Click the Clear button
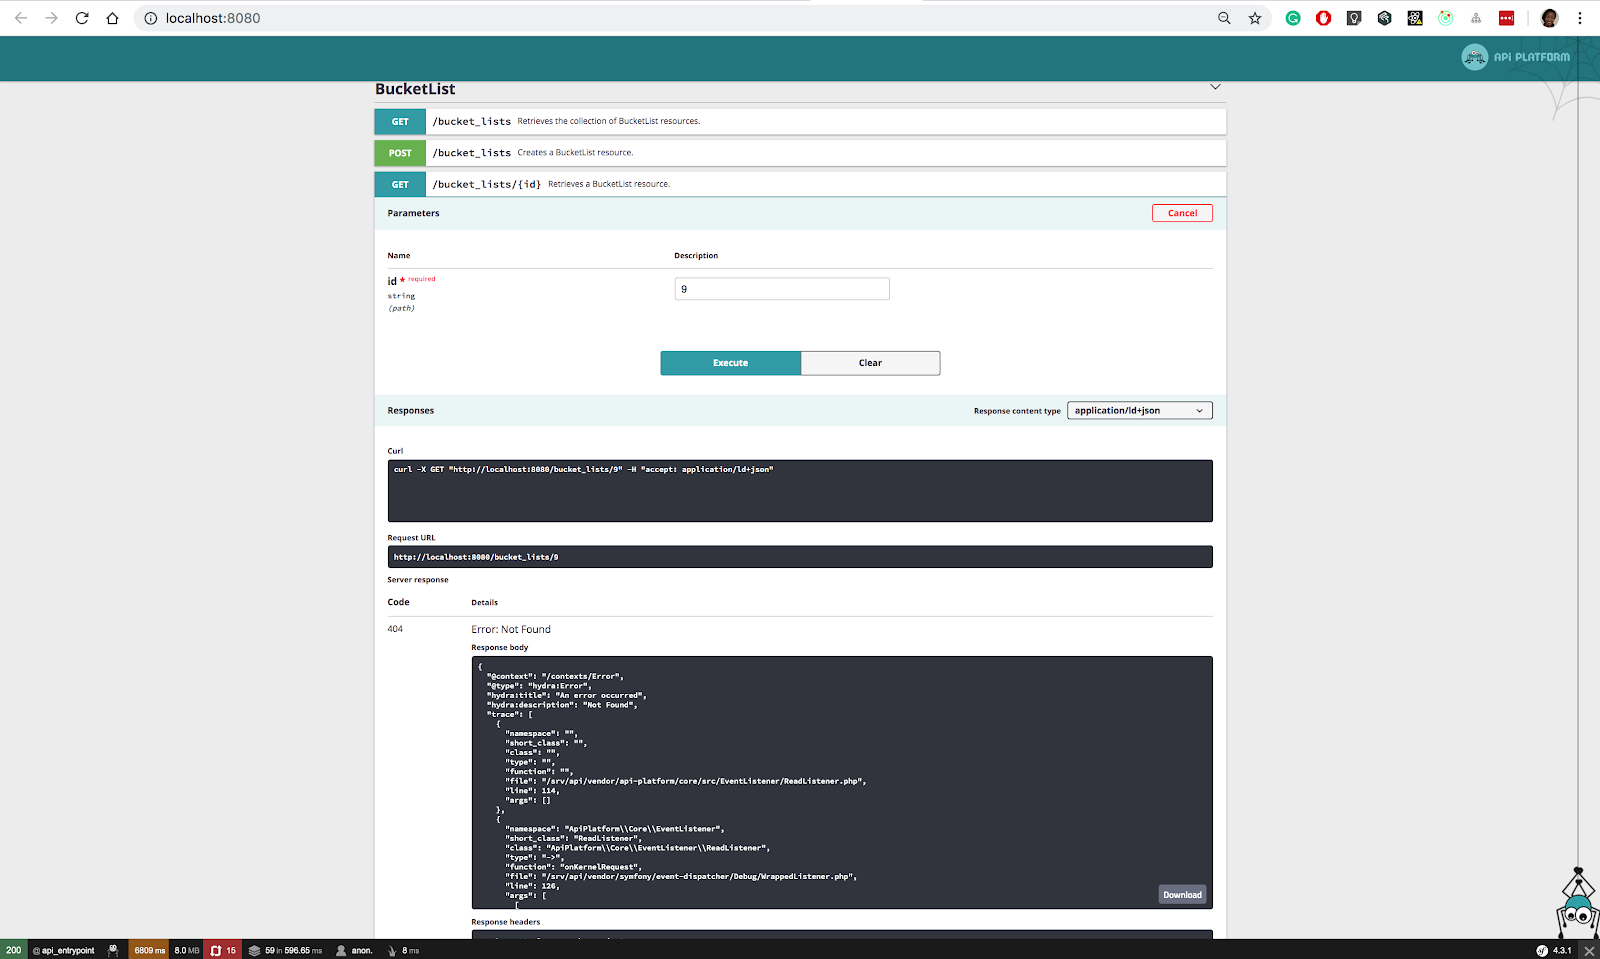Screen dimensions: 1600x959 (x=870, y=363)
